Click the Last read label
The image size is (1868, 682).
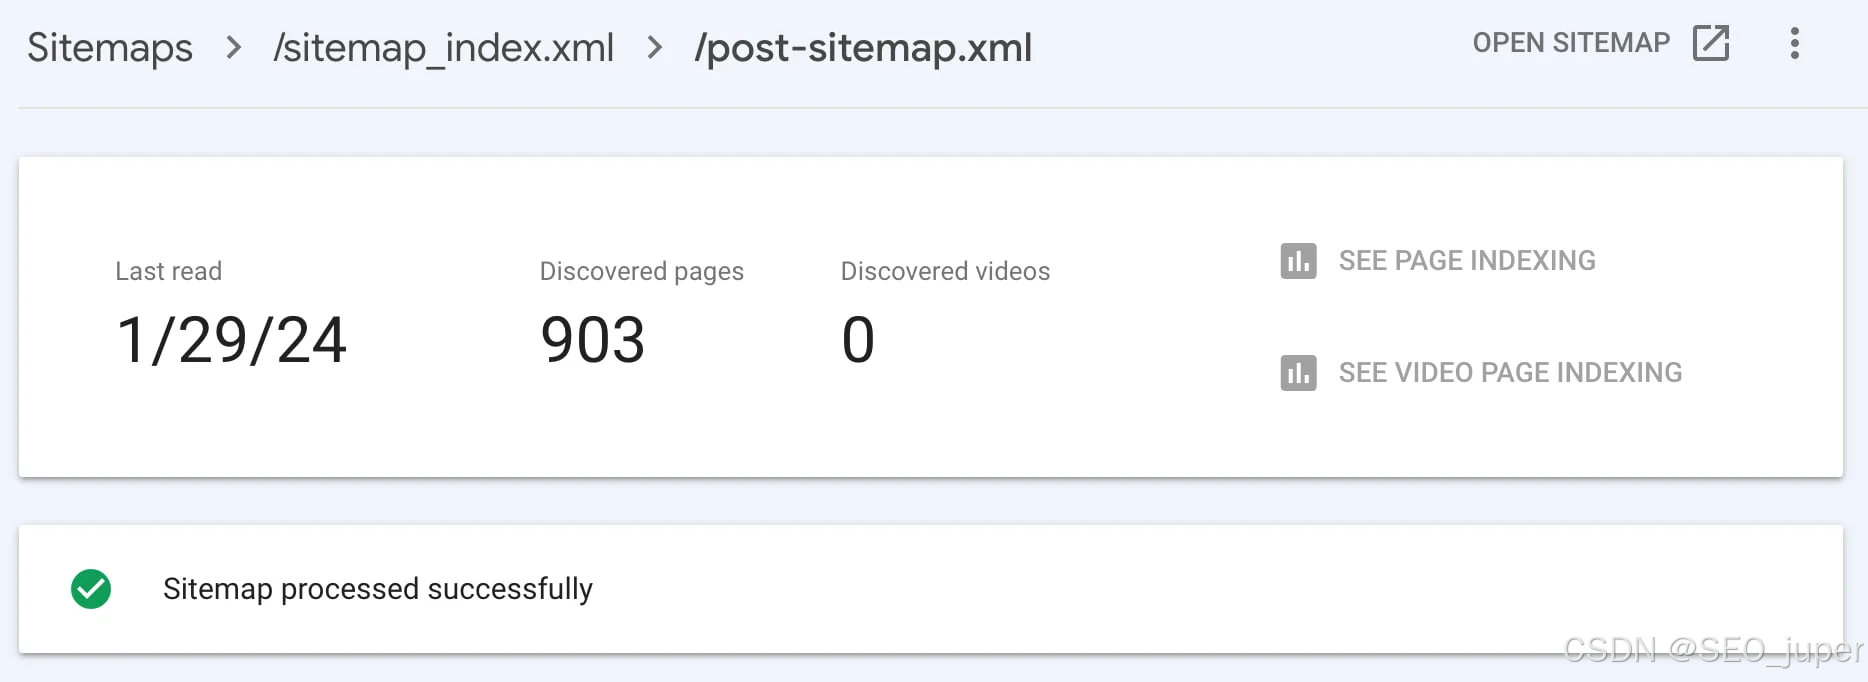[x=169, y=271]
